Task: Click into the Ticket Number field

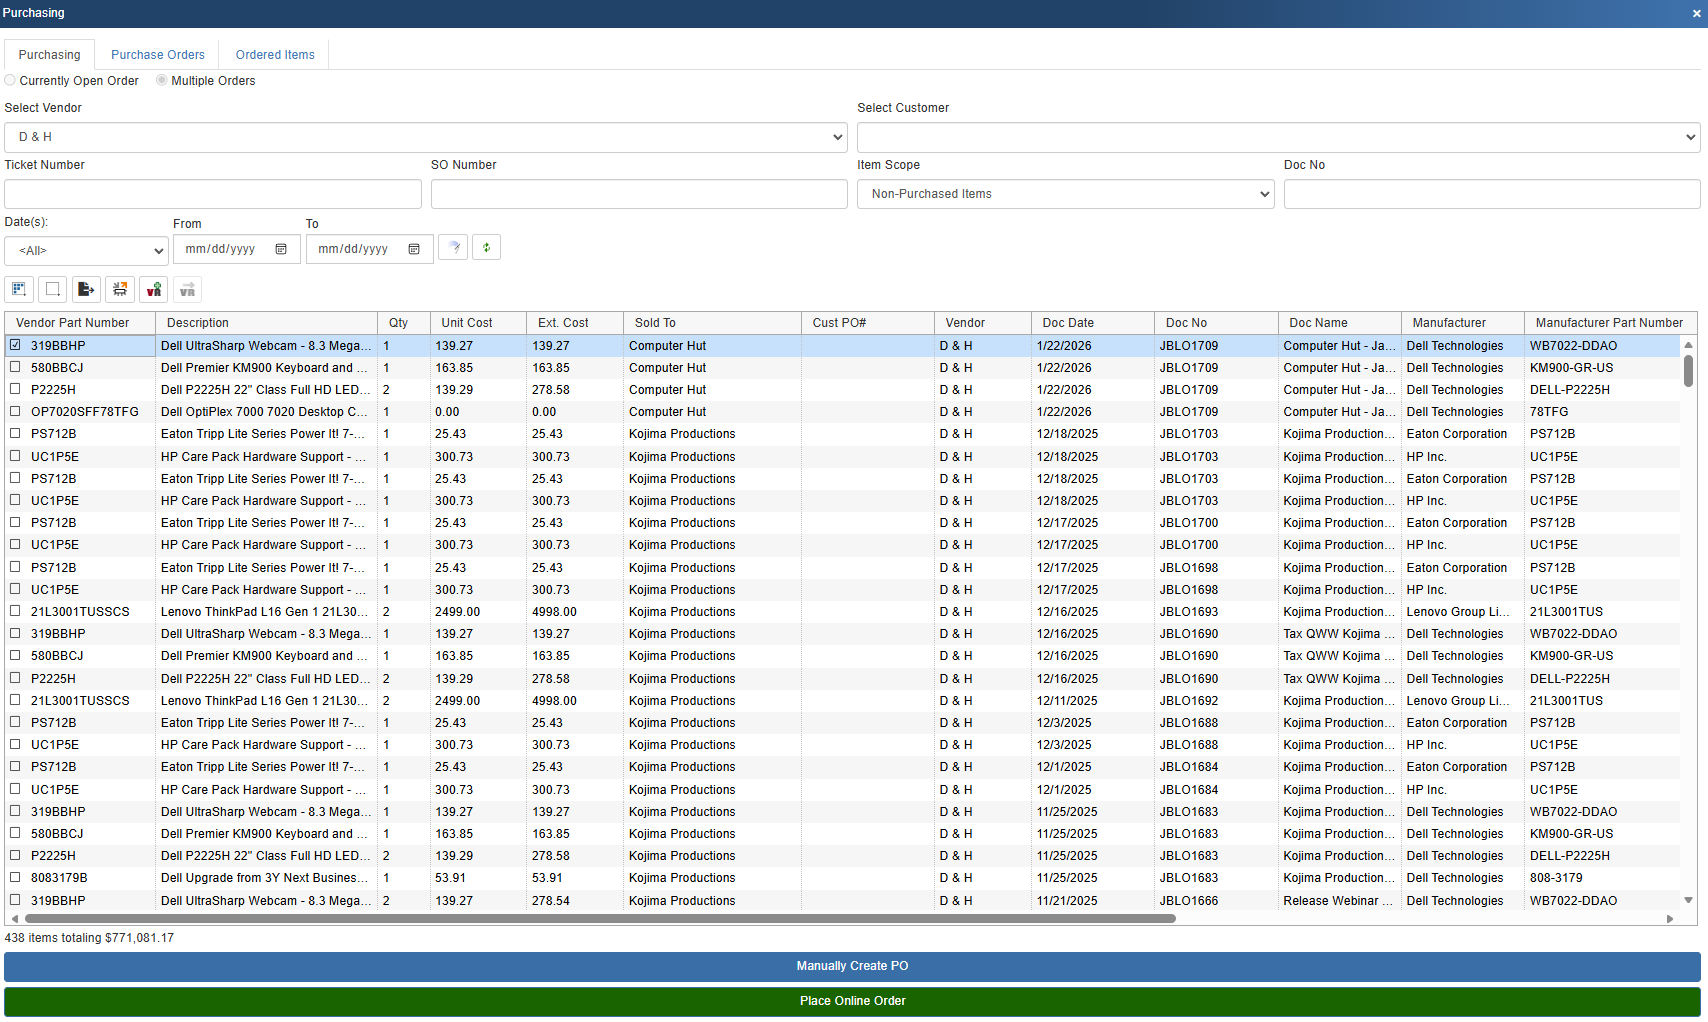Action: [212, 194]
